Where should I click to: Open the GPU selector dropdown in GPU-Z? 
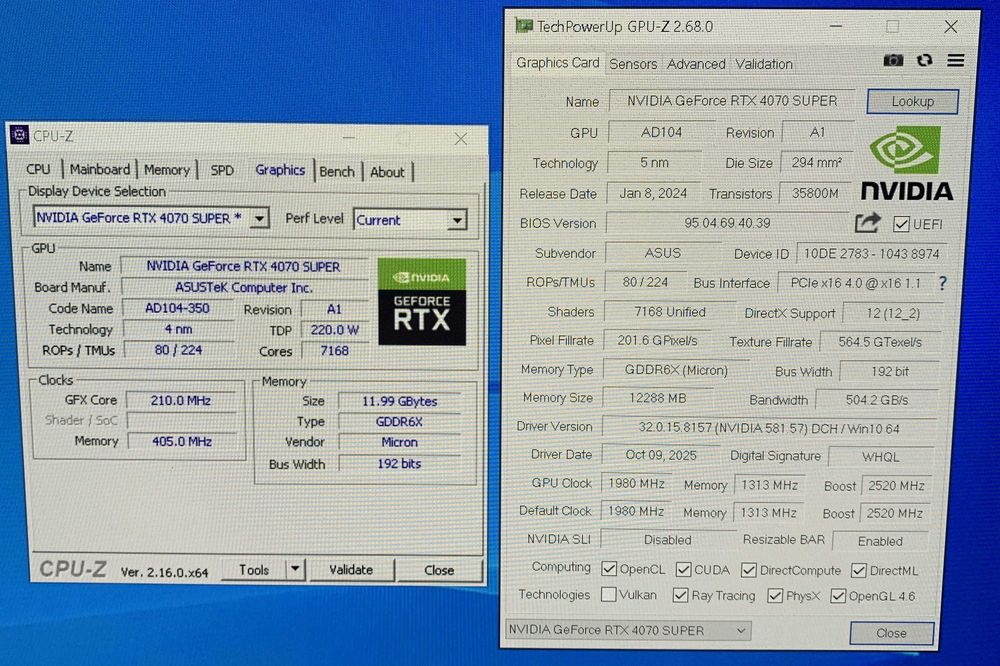(x=628, y=630)
